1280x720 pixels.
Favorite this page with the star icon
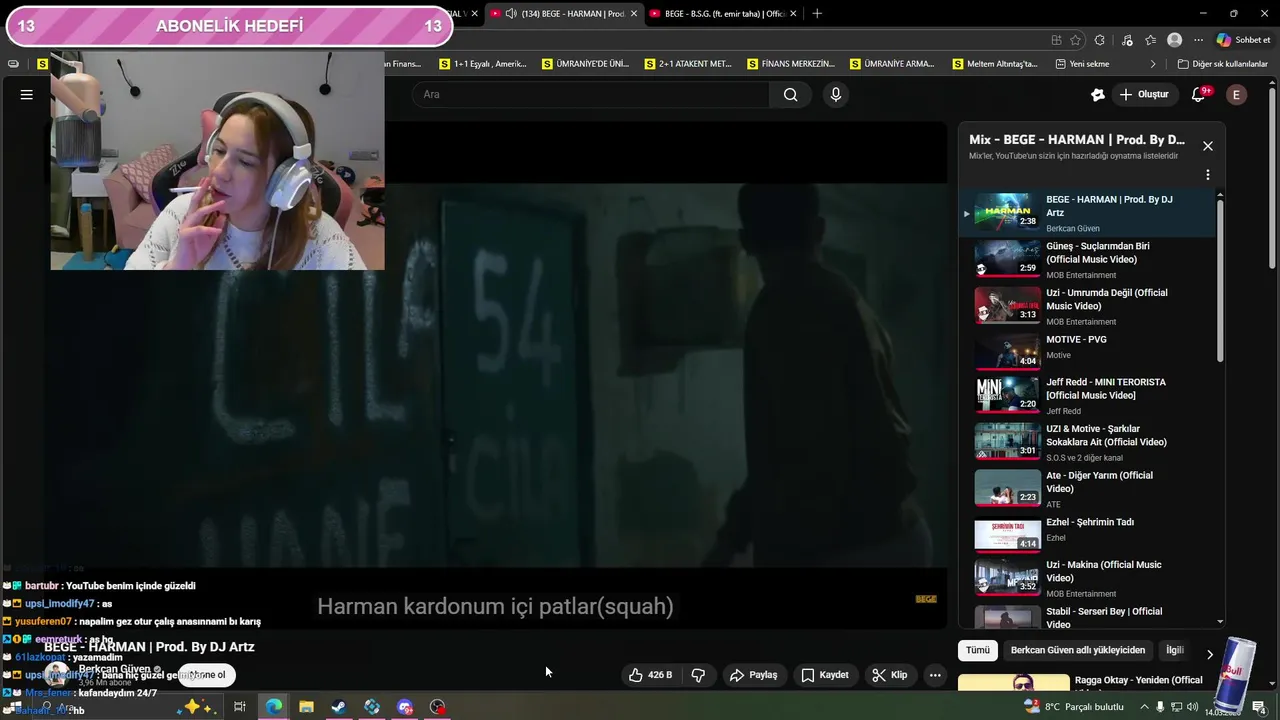tap(1076, 40)
